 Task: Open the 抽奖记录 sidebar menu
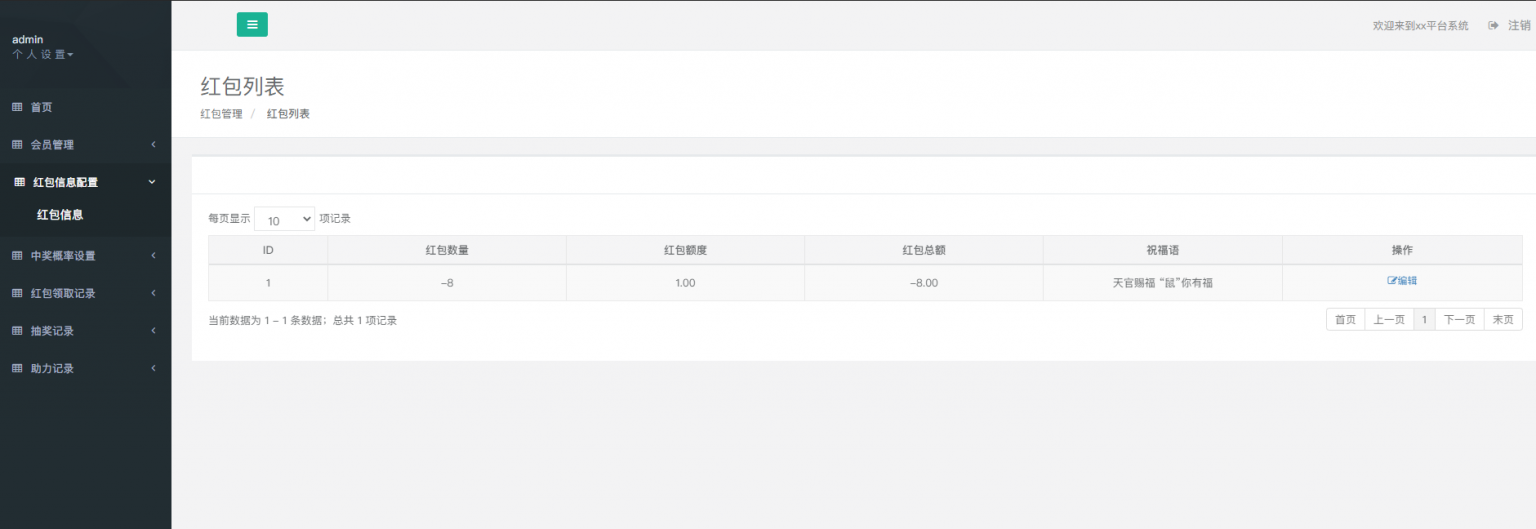pos(52,331)
